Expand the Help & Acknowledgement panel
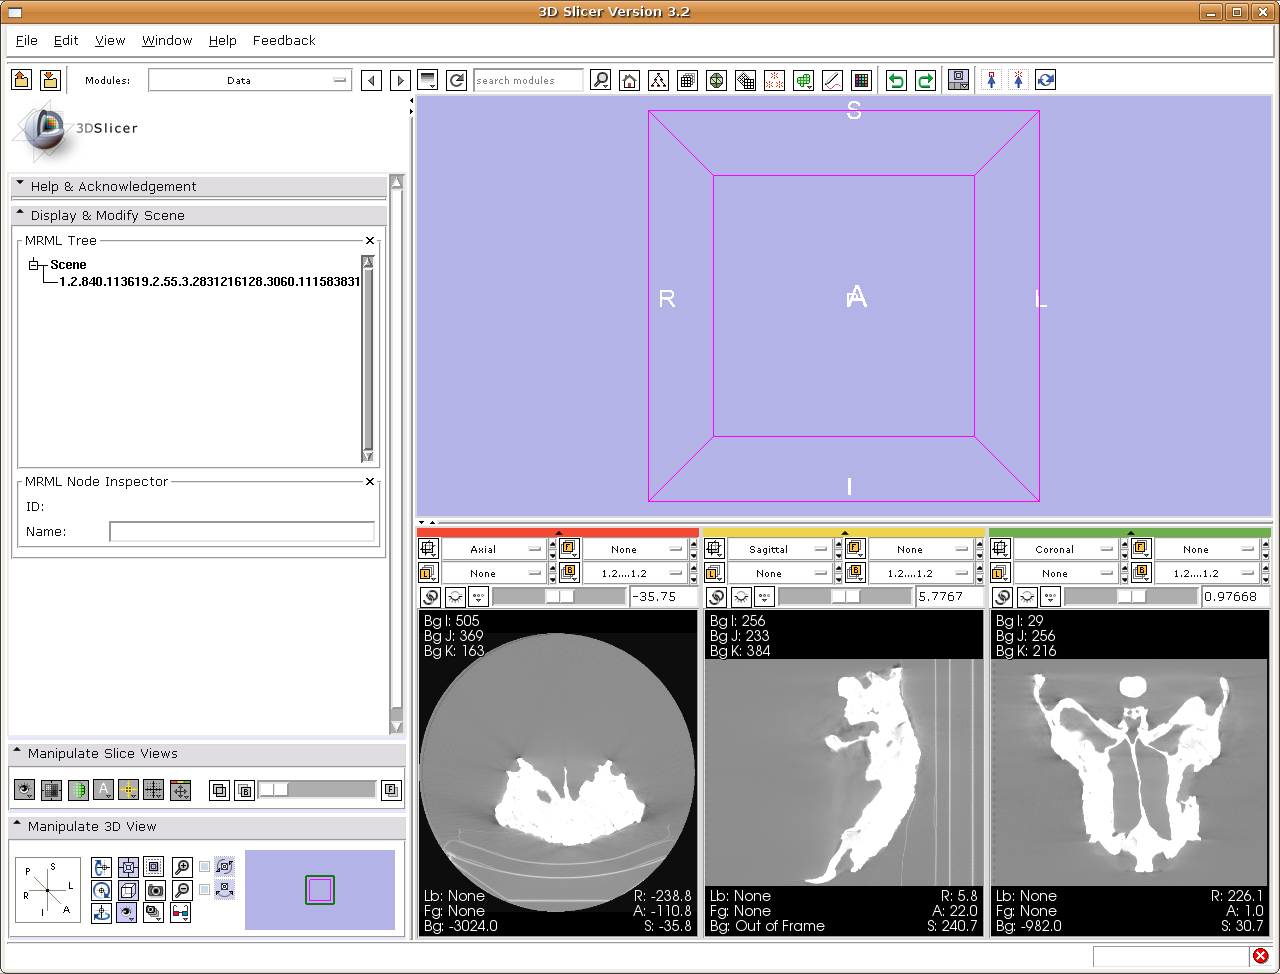Viewport: 1280px width, 974px height. (198, 186)
